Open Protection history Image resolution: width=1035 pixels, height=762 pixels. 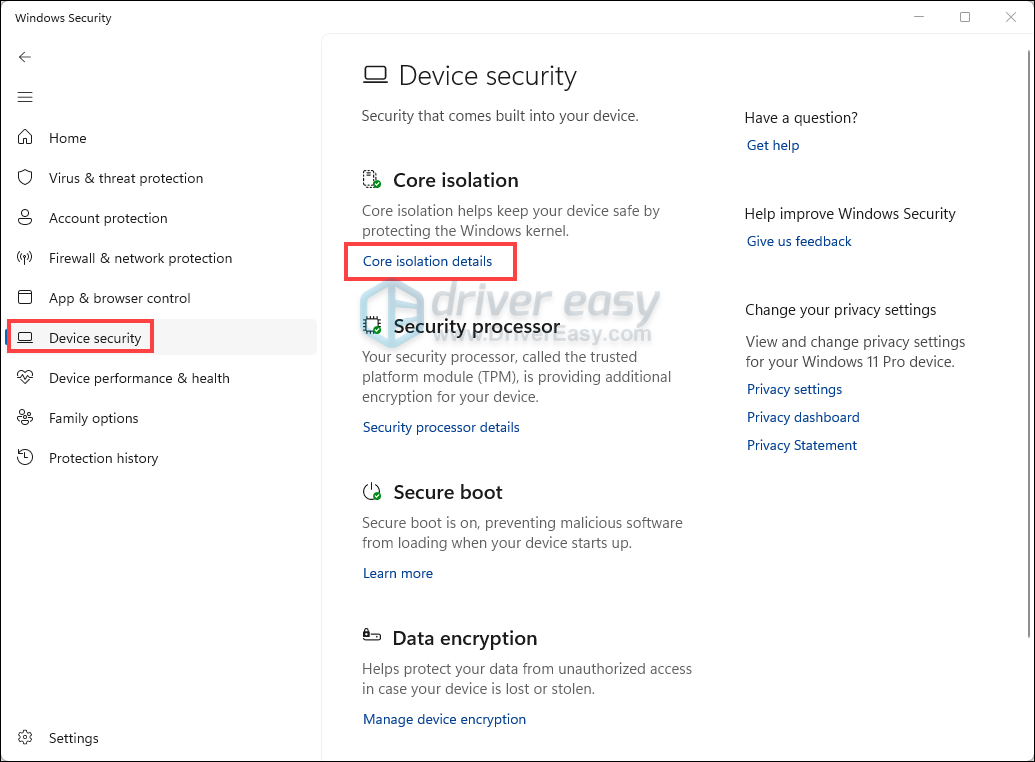click(x=103, y=457)
